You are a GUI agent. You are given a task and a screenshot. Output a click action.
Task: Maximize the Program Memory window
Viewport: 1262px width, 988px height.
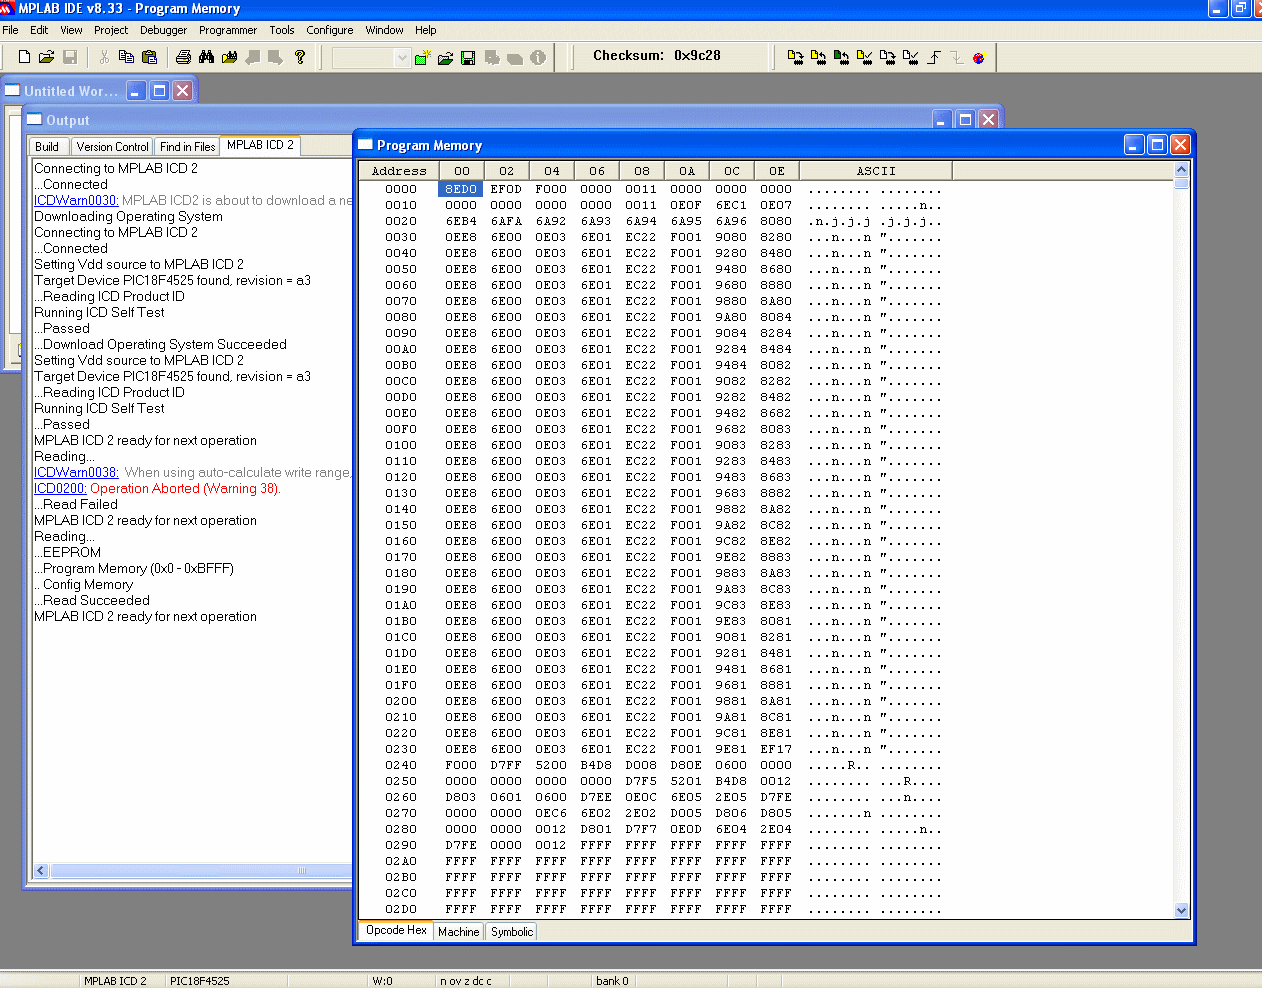pos(1157,145)
